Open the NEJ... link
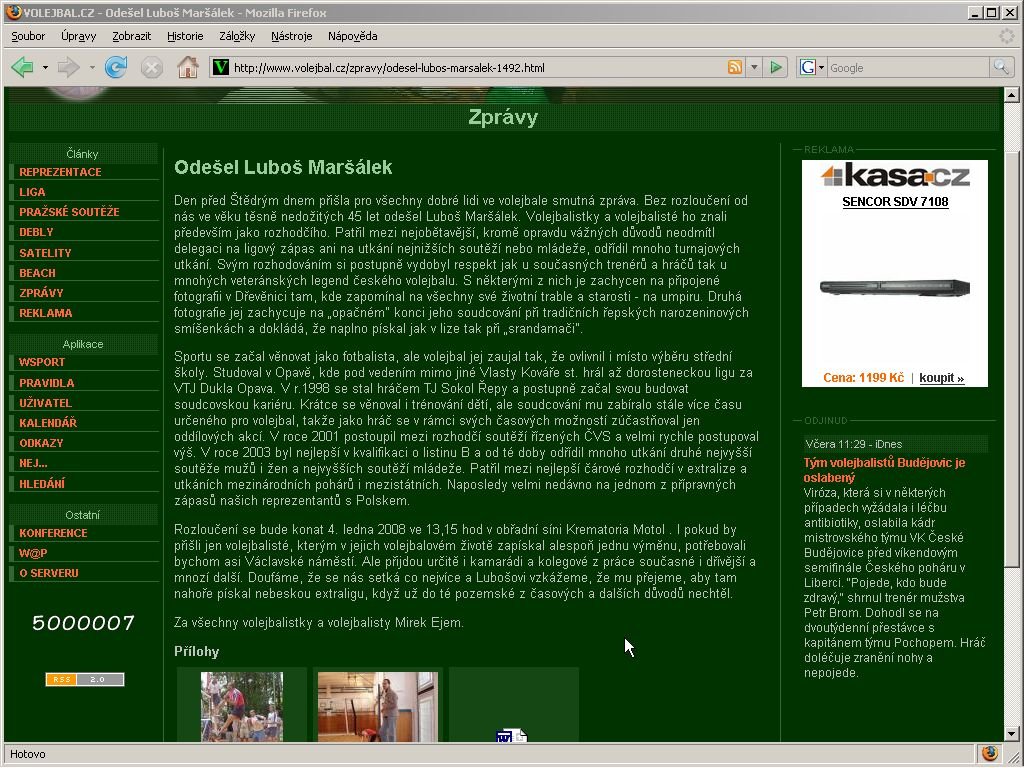 pyautogui.click(x=33, y=464)
